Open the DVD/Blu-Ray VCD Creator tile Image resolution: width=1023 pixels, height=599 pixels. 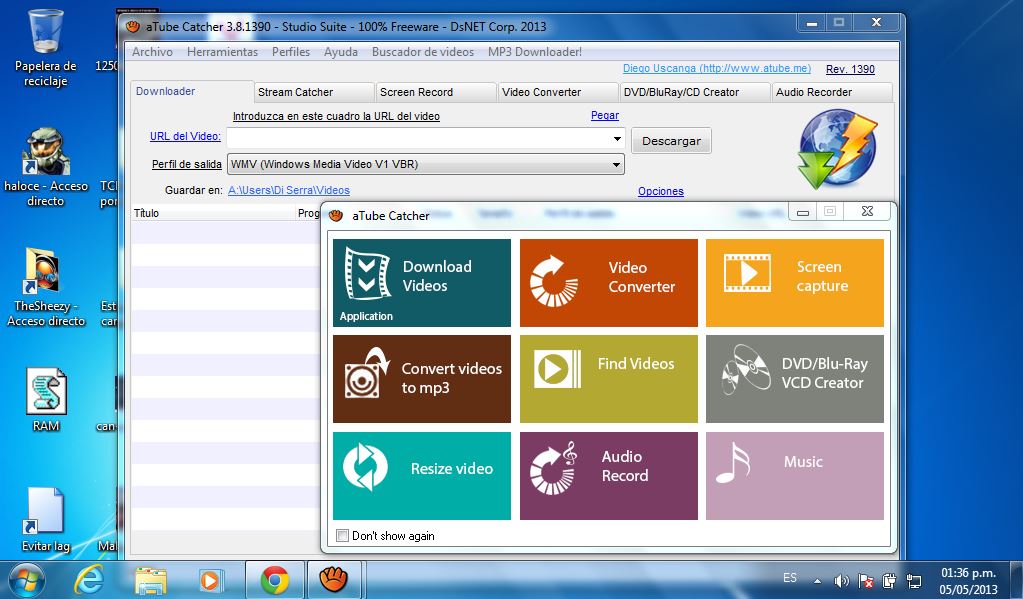click(795, 379)
